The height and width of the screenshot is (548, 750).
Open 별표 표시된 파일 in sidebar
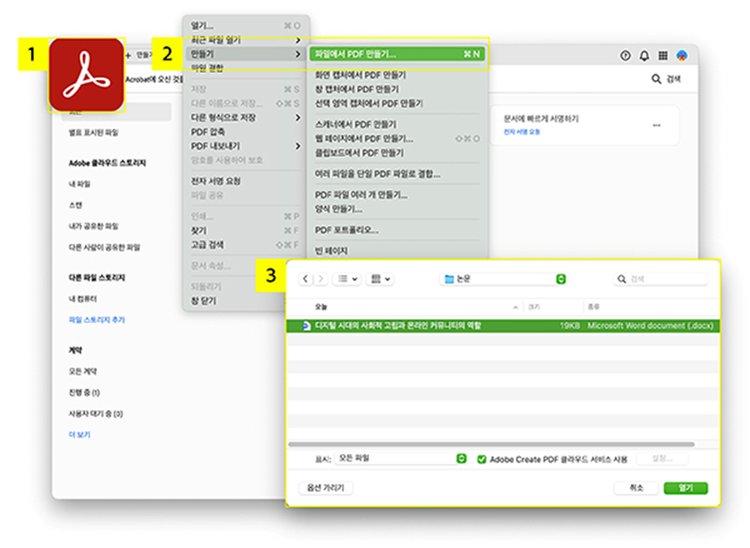click(x=93, y=133)
